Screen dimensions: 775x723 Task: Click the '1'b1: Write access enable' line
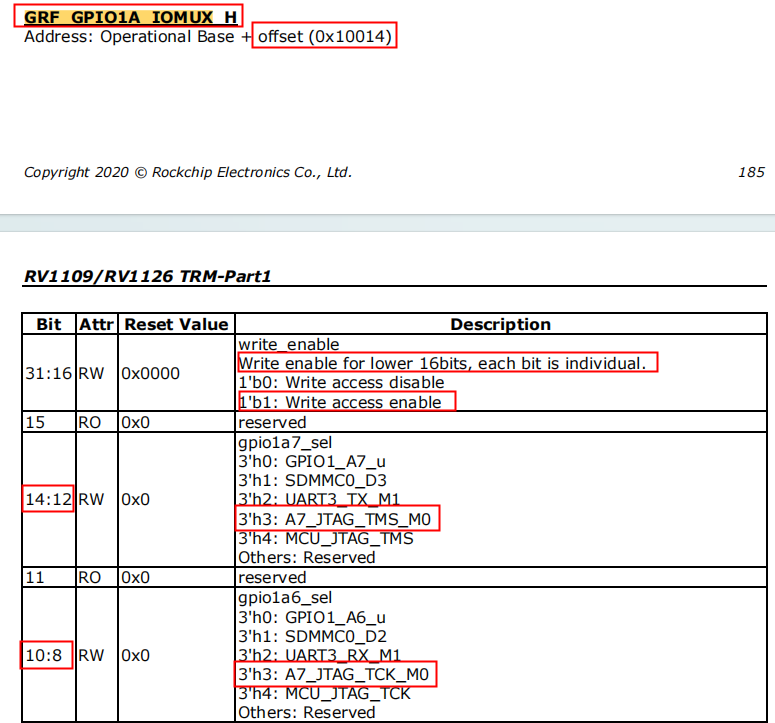344,402
